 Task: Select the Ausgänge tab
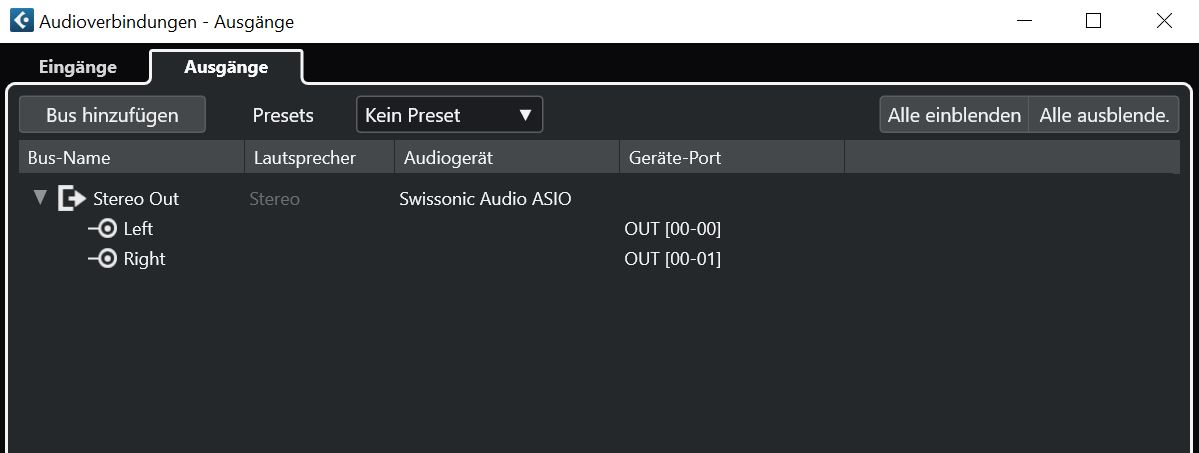click(x=226, y=67)
